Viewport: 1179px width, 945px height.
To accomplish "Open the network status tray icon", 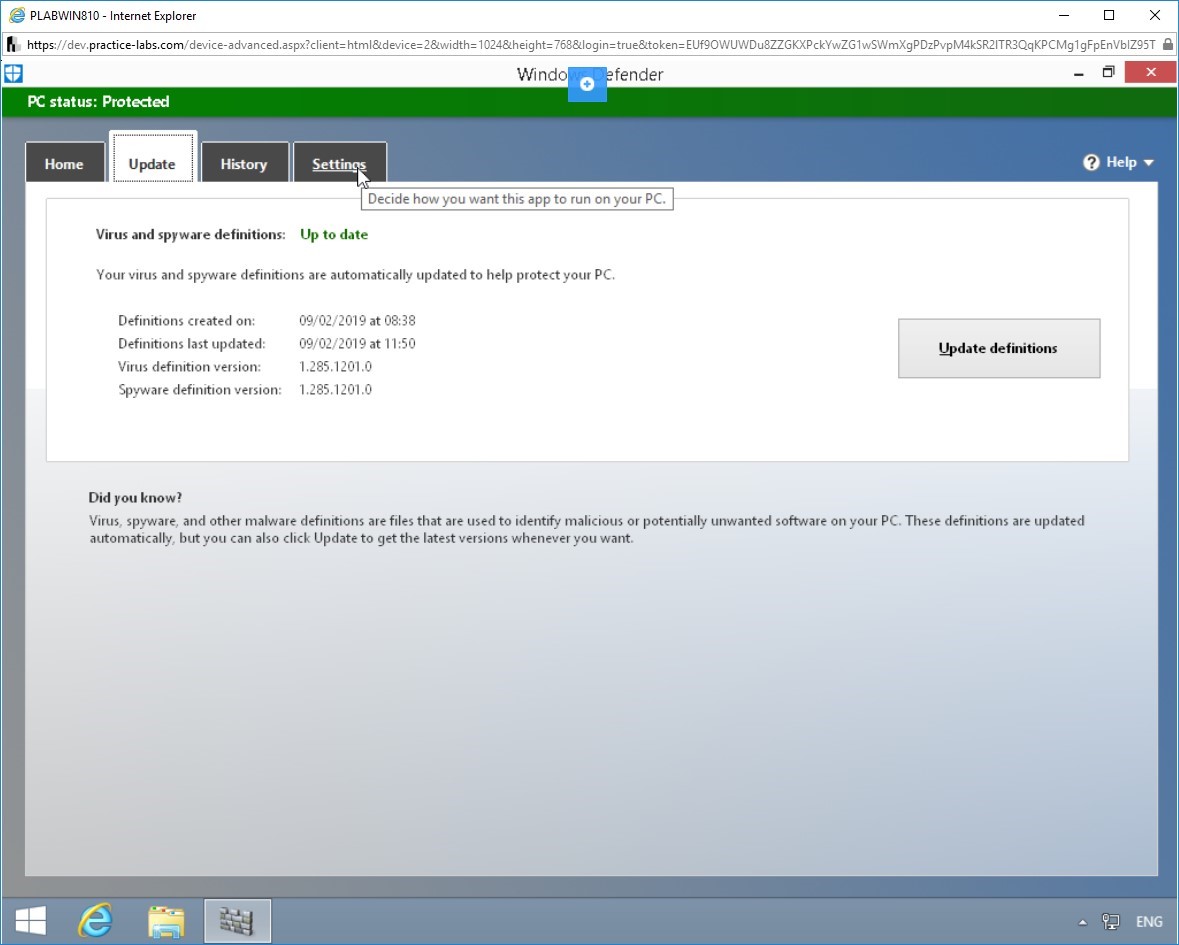I will pos(1111,922).
